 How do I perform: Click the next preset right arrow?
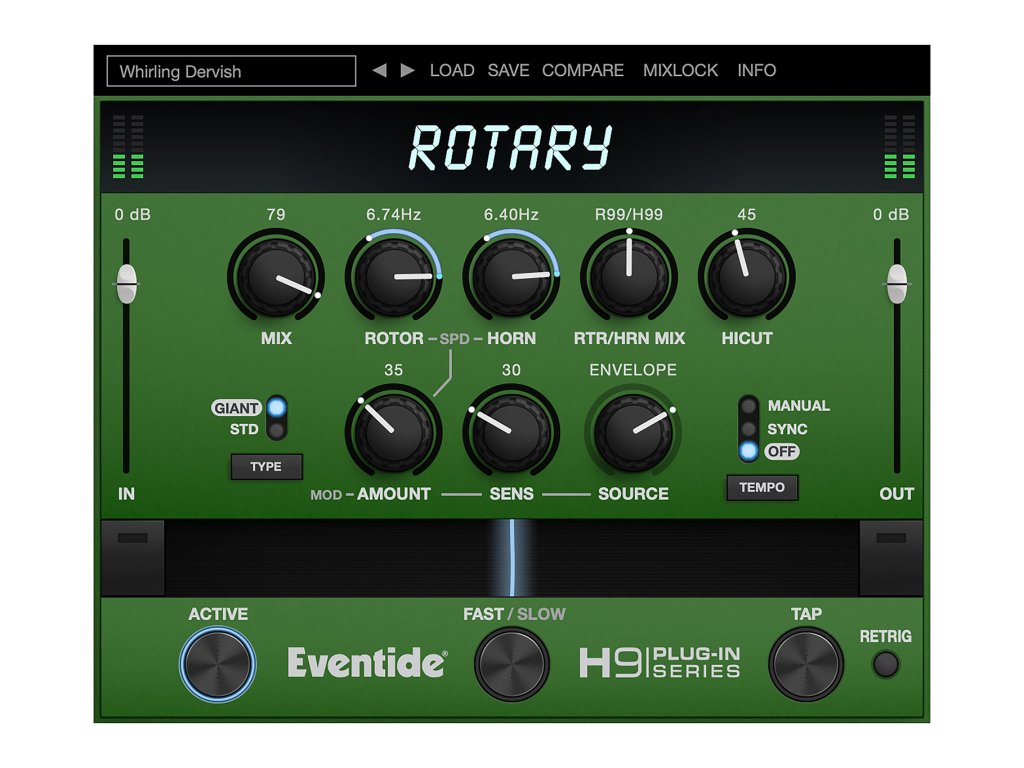(x=407, y=71)
